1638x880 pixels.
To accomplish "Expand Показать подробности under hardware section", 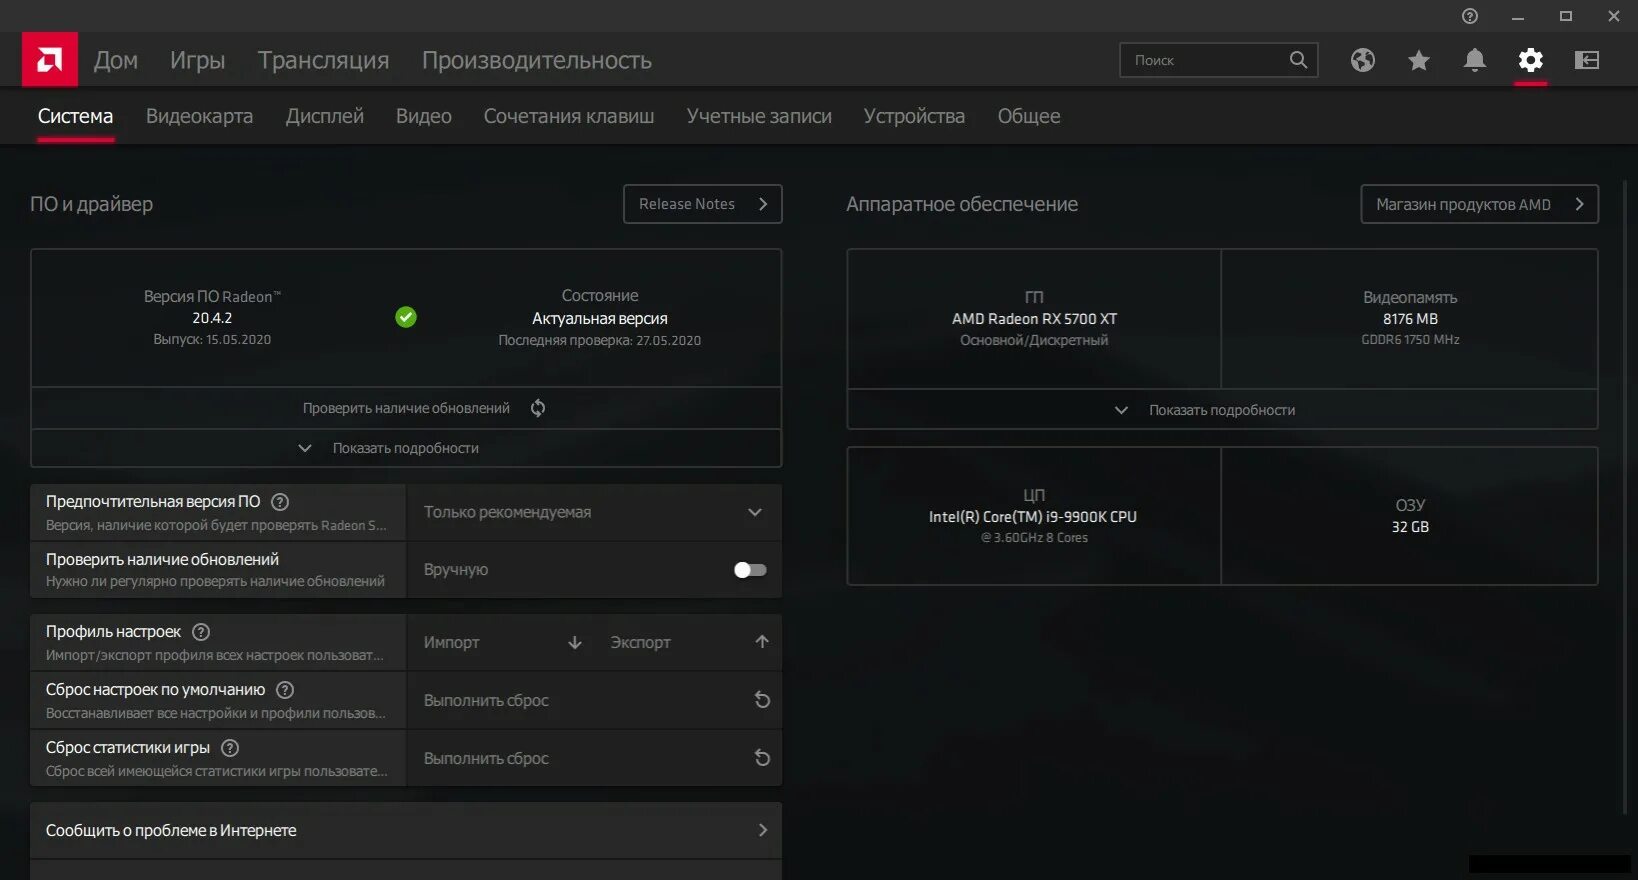I will [1222, 410].
